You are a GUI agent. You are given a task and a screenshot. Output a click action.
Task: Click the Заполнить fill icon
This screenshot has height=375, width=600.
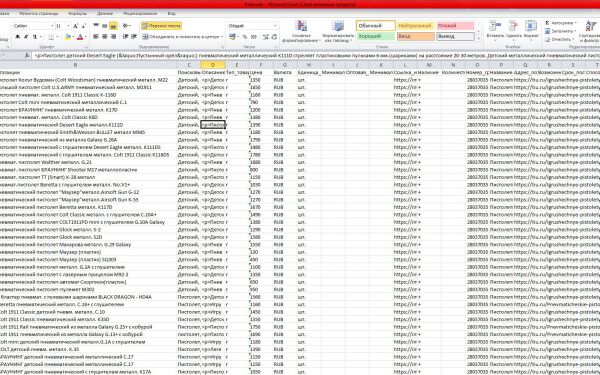tap(547, 31)
